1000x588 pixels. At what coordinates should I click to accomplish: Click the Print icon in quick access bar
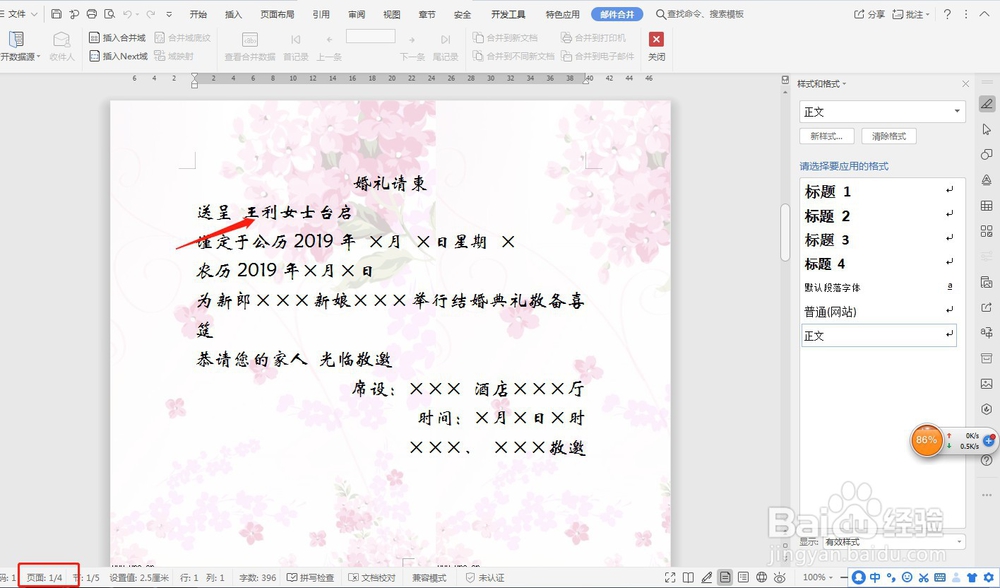(92, 14)
